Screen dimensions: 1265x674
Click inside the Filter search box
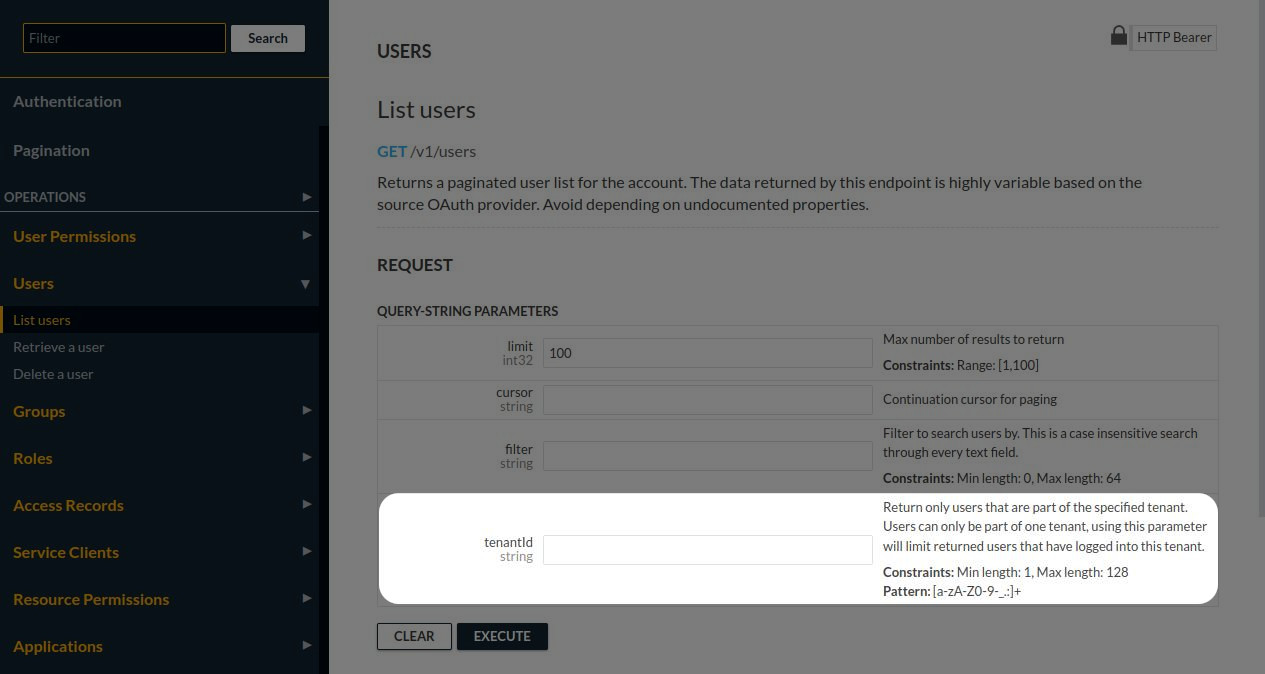pos(123,38)
